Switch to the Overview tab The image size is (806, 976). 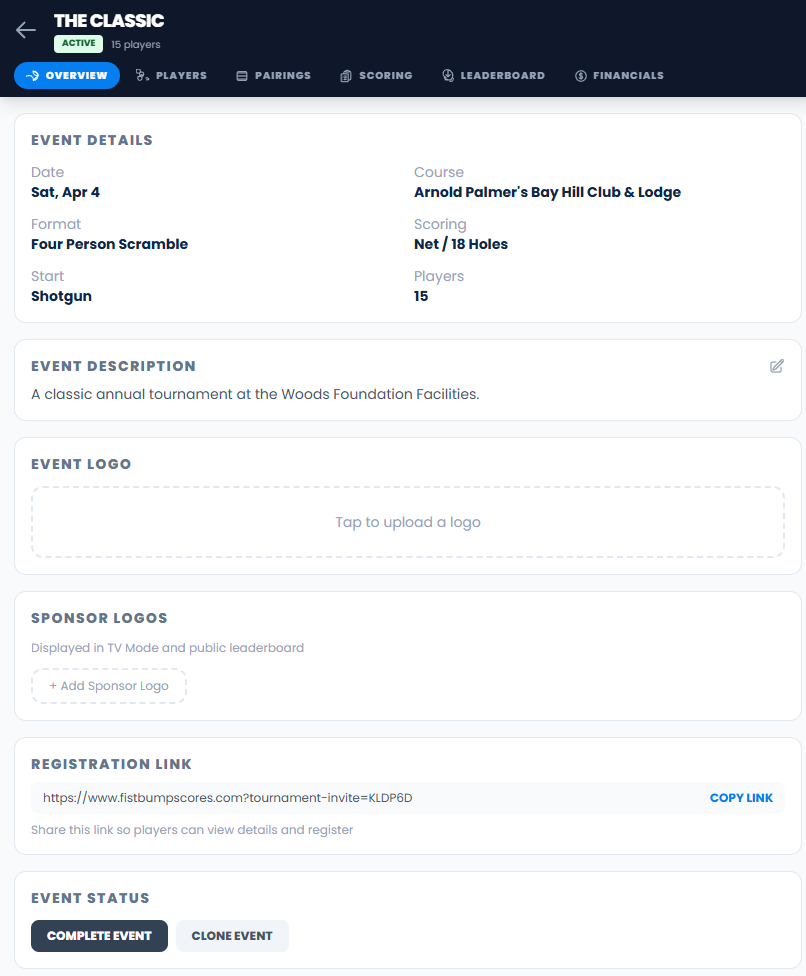click(x=67, y=76)
